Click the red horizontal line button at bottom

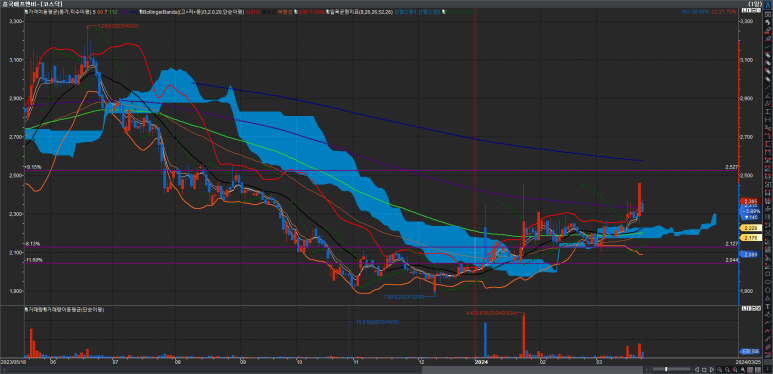pos(750,370)
